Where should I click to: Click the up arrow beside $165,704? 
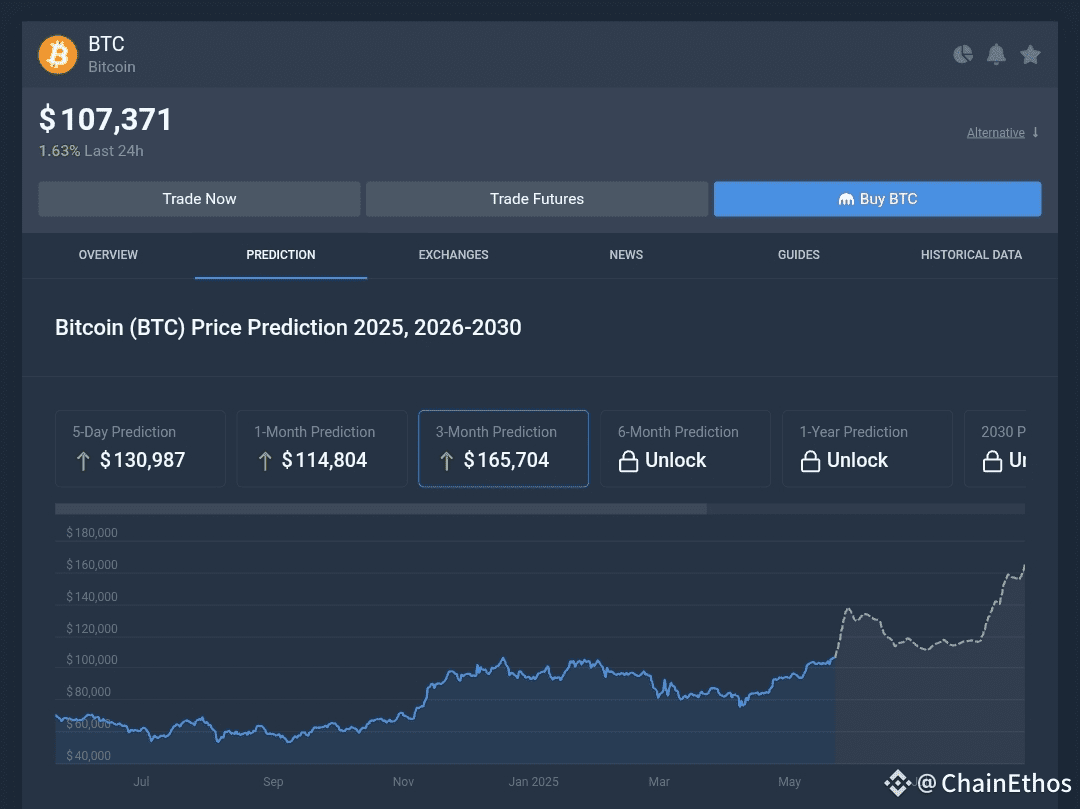446,461
